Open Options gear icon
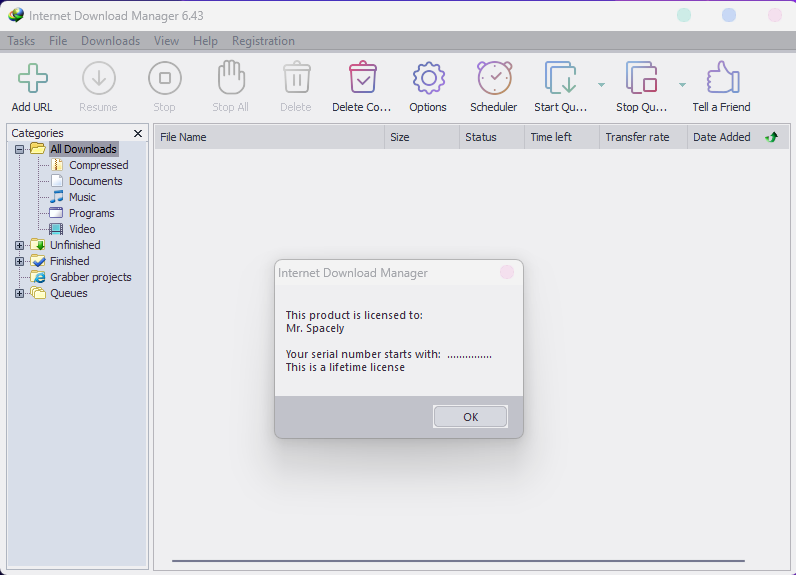The width and height of the screenshot is (796, 575). pos(428,78)
